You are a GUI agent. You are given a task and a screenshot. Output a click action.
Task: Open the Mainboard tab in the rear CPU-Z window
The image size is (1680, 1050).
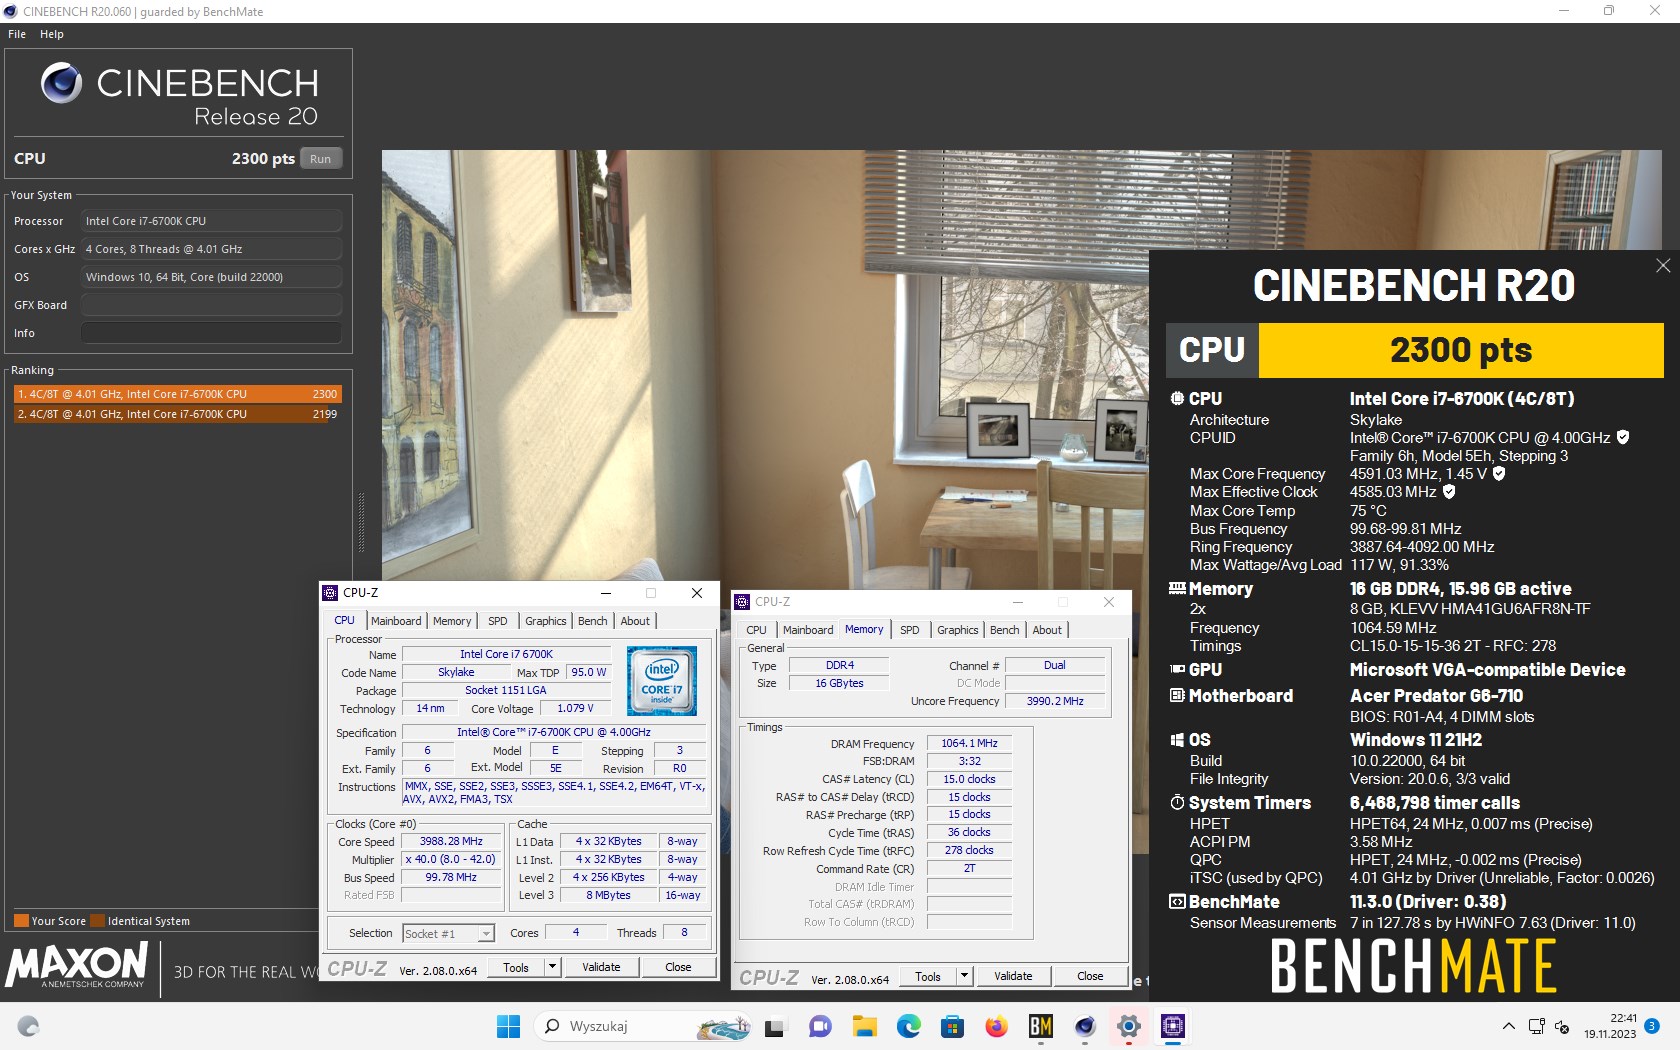[x=808, y=630]
